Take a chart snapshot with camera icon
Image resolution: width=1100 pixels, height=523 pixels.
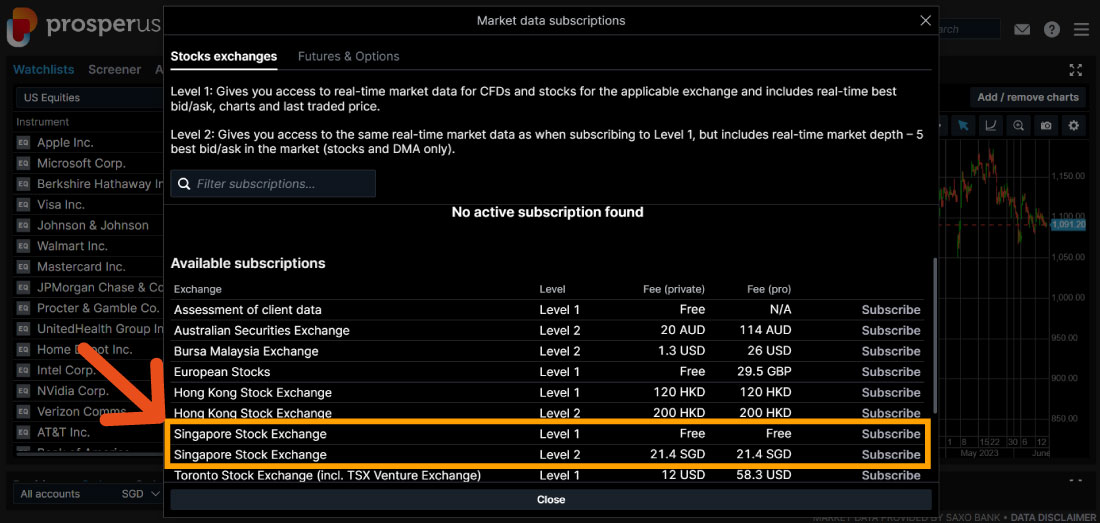coord(1046,125)
